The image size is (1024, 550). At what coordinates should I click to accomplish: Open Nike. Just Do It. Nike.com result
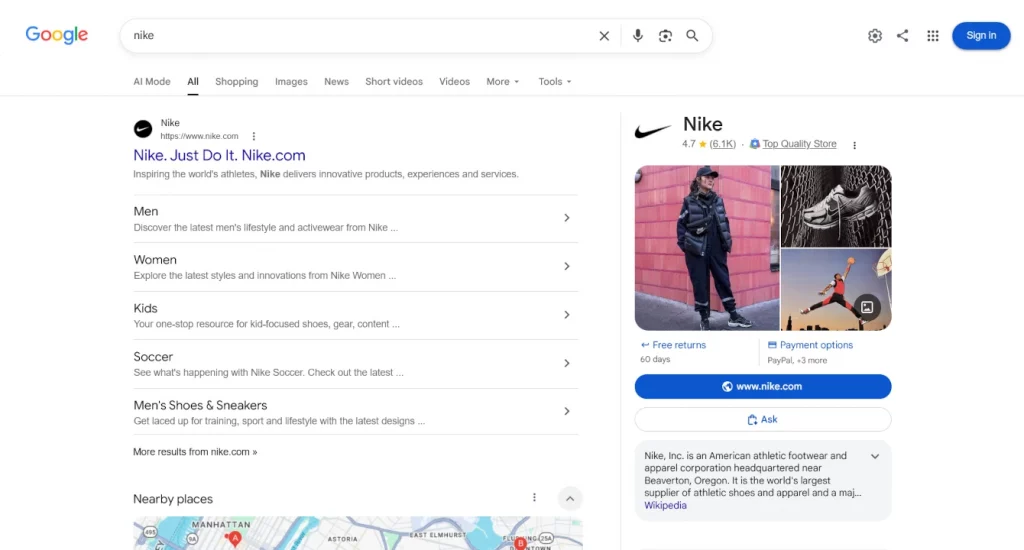pos(219,155)
